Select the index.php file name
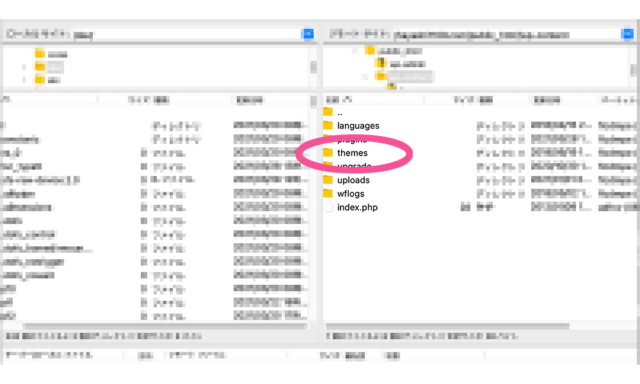Screen dimensions: 640x384 tap(357, 207)
